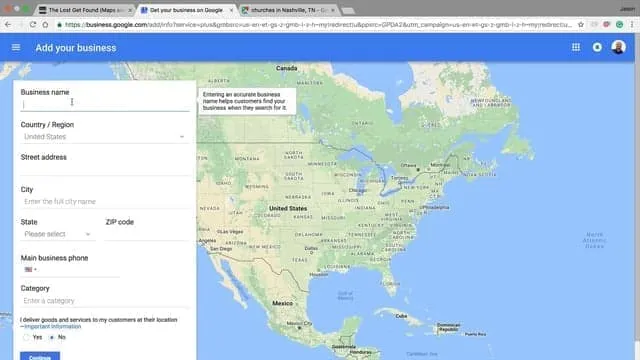
Task: Select the Yes delivery radio button
Action: click(x=26, y=337)
